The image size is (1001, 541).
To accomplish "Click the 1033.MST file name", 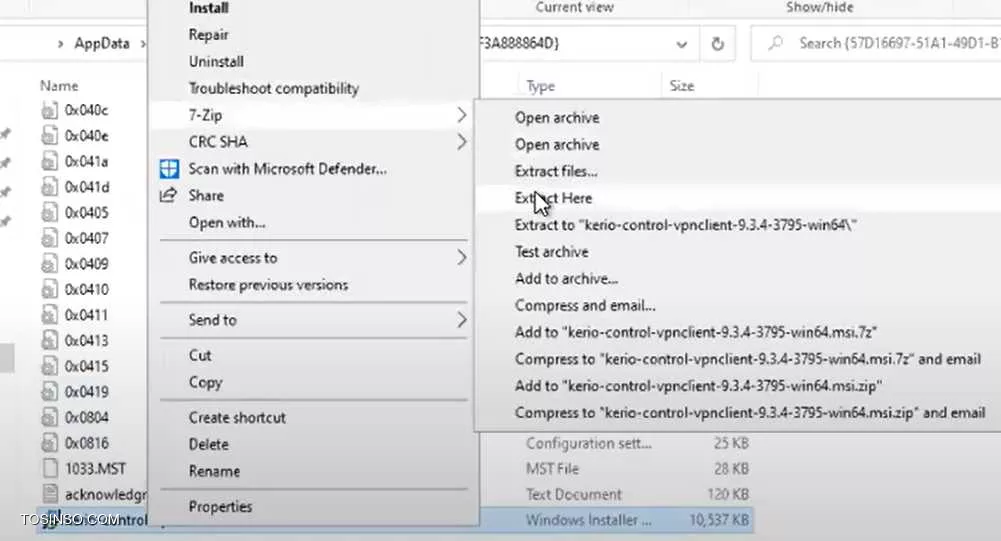I will point(95,469).
